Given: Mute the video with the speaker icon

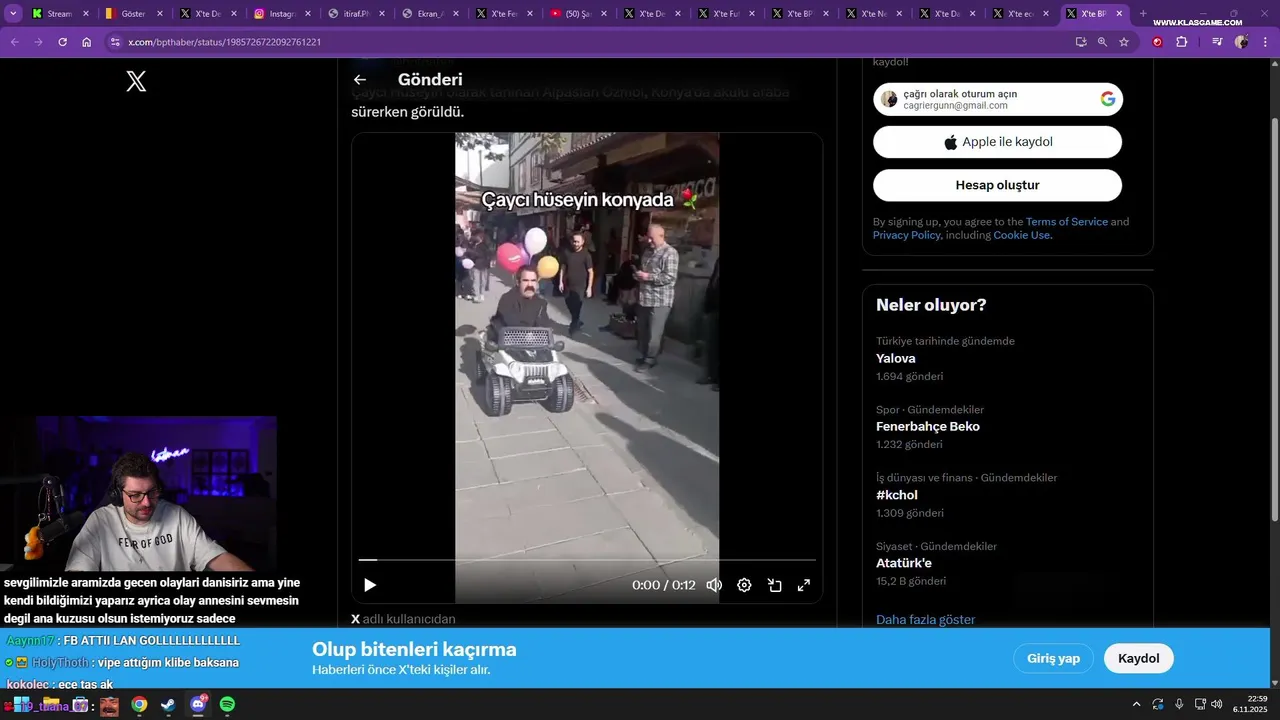Looking at the screenshot, I should click(x=714, y=585).
